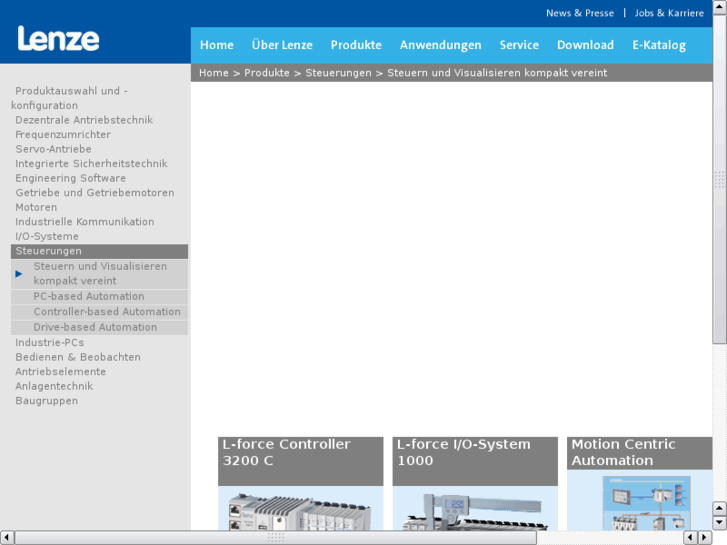The height and width of the screenshot is (545, 727).
Task: Select highlighted Steuerungen sidebar item
Action: click(x=99, y=251)
